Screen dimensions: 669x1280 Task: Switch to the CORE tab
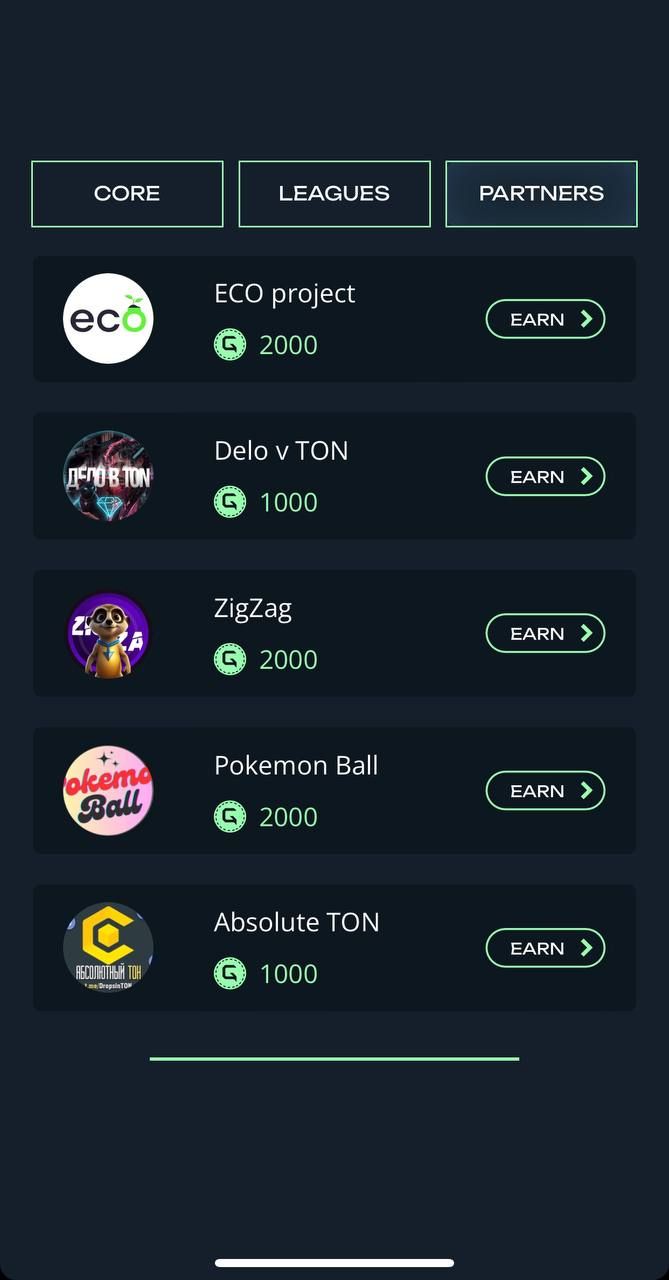pos(127,193)
